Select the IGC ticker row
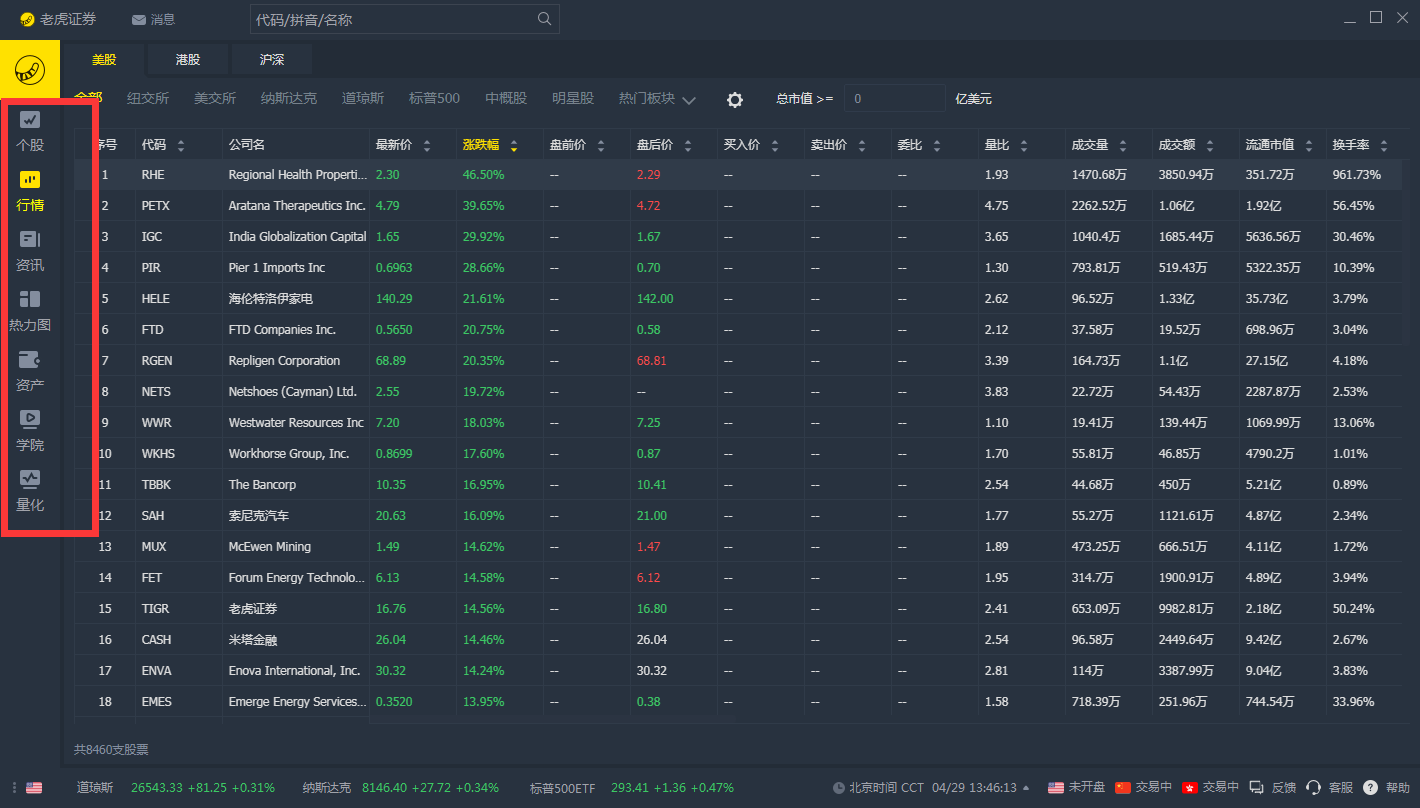 pos(738,236)
